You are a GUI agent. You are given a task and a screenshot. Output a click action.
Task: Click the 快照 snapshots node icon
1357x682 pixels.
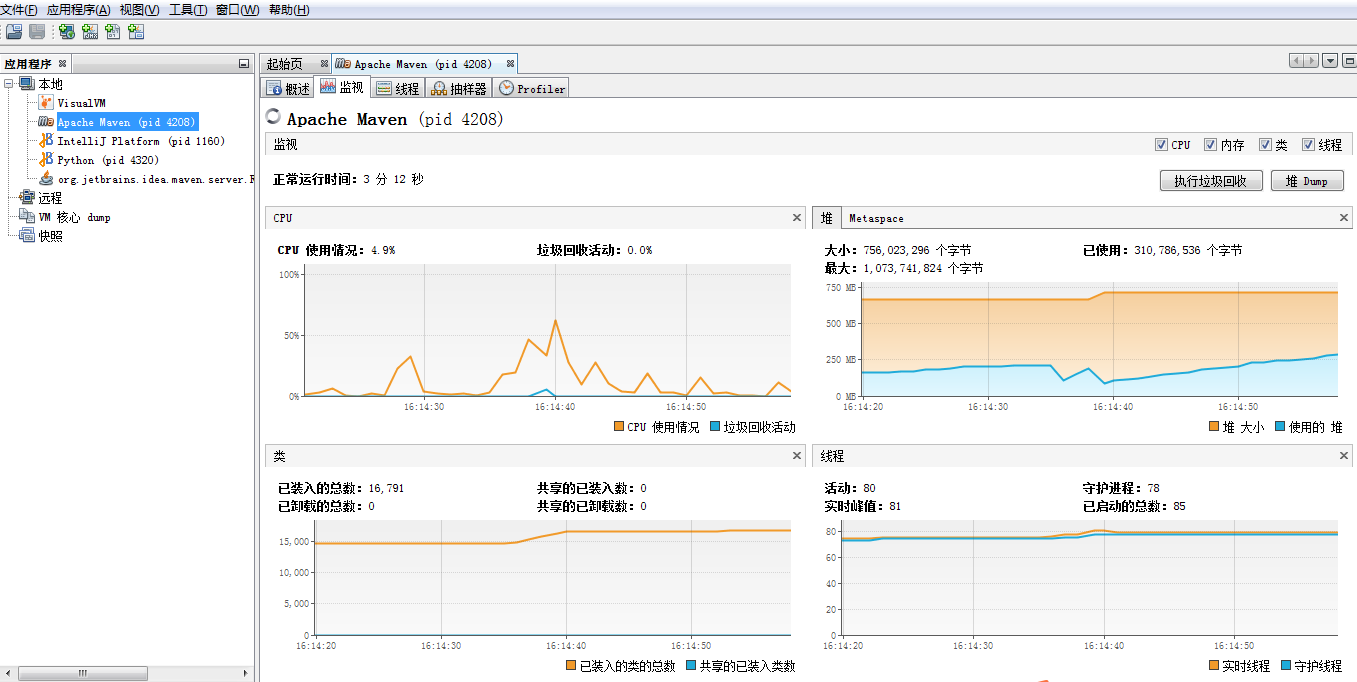point(27,236)
